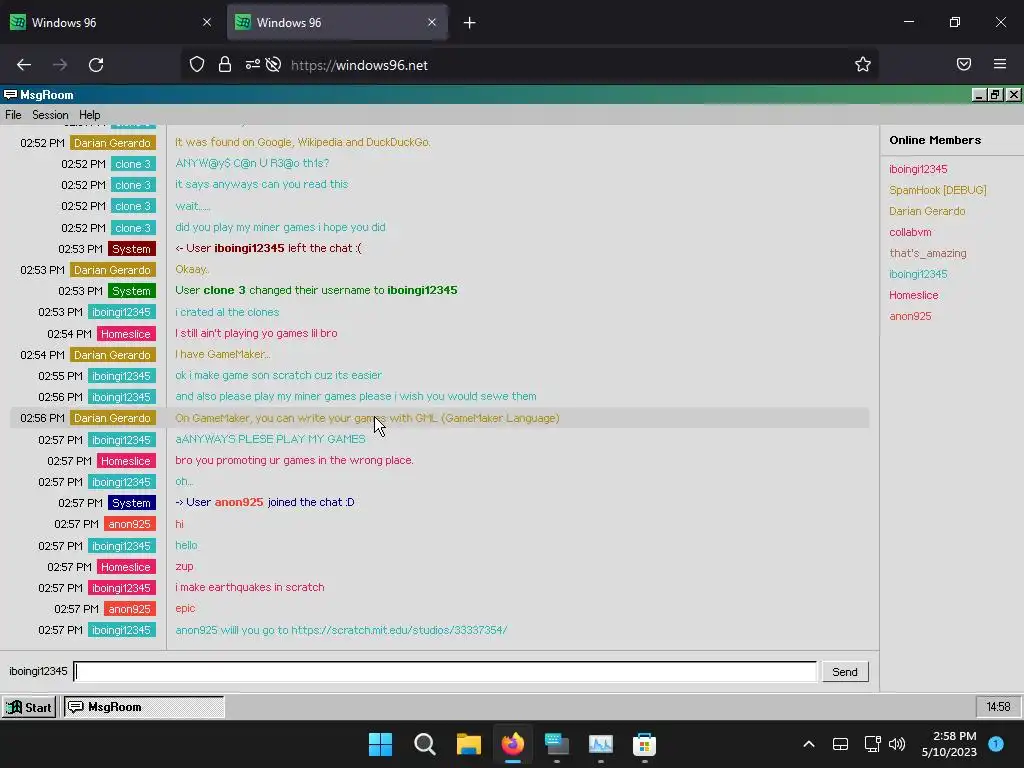Open the notification badge in system tray
Viewport: 1024px width, 768px height.
(996, 744)
